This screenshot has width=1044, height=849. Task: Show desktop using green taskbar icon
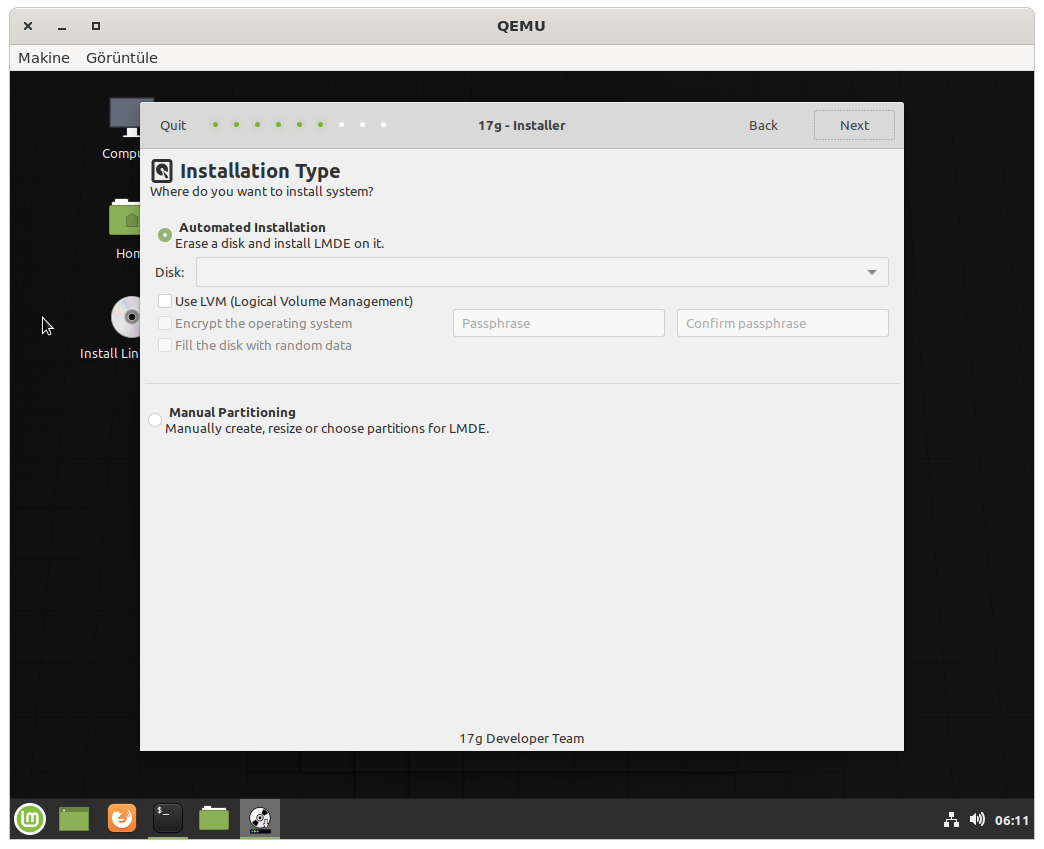[74, 819]
